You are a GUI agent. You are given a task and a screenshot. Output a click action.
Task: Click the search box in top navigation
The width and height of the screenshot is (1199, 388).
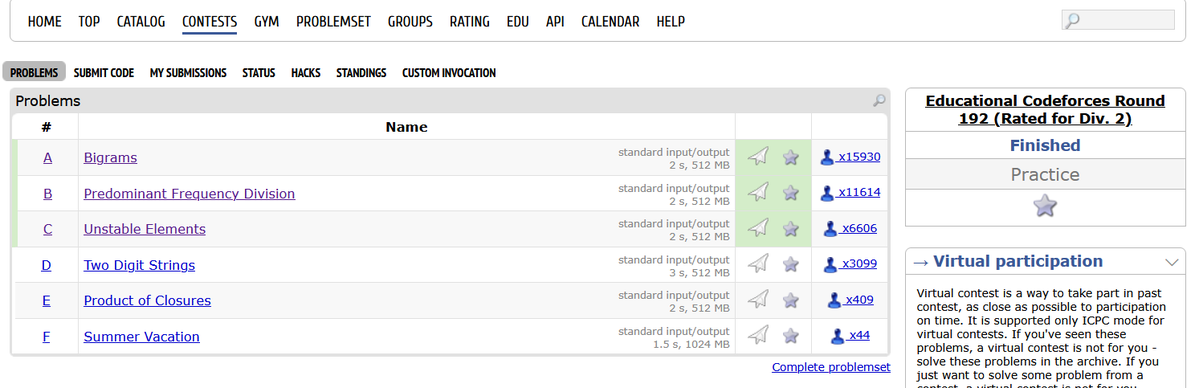(x=1118, y=20)
